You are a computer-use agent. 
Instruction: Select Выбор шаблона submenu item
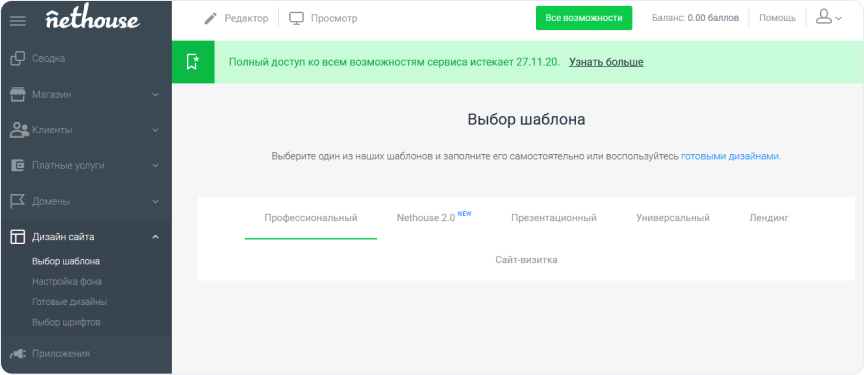[x=66, y=261]
